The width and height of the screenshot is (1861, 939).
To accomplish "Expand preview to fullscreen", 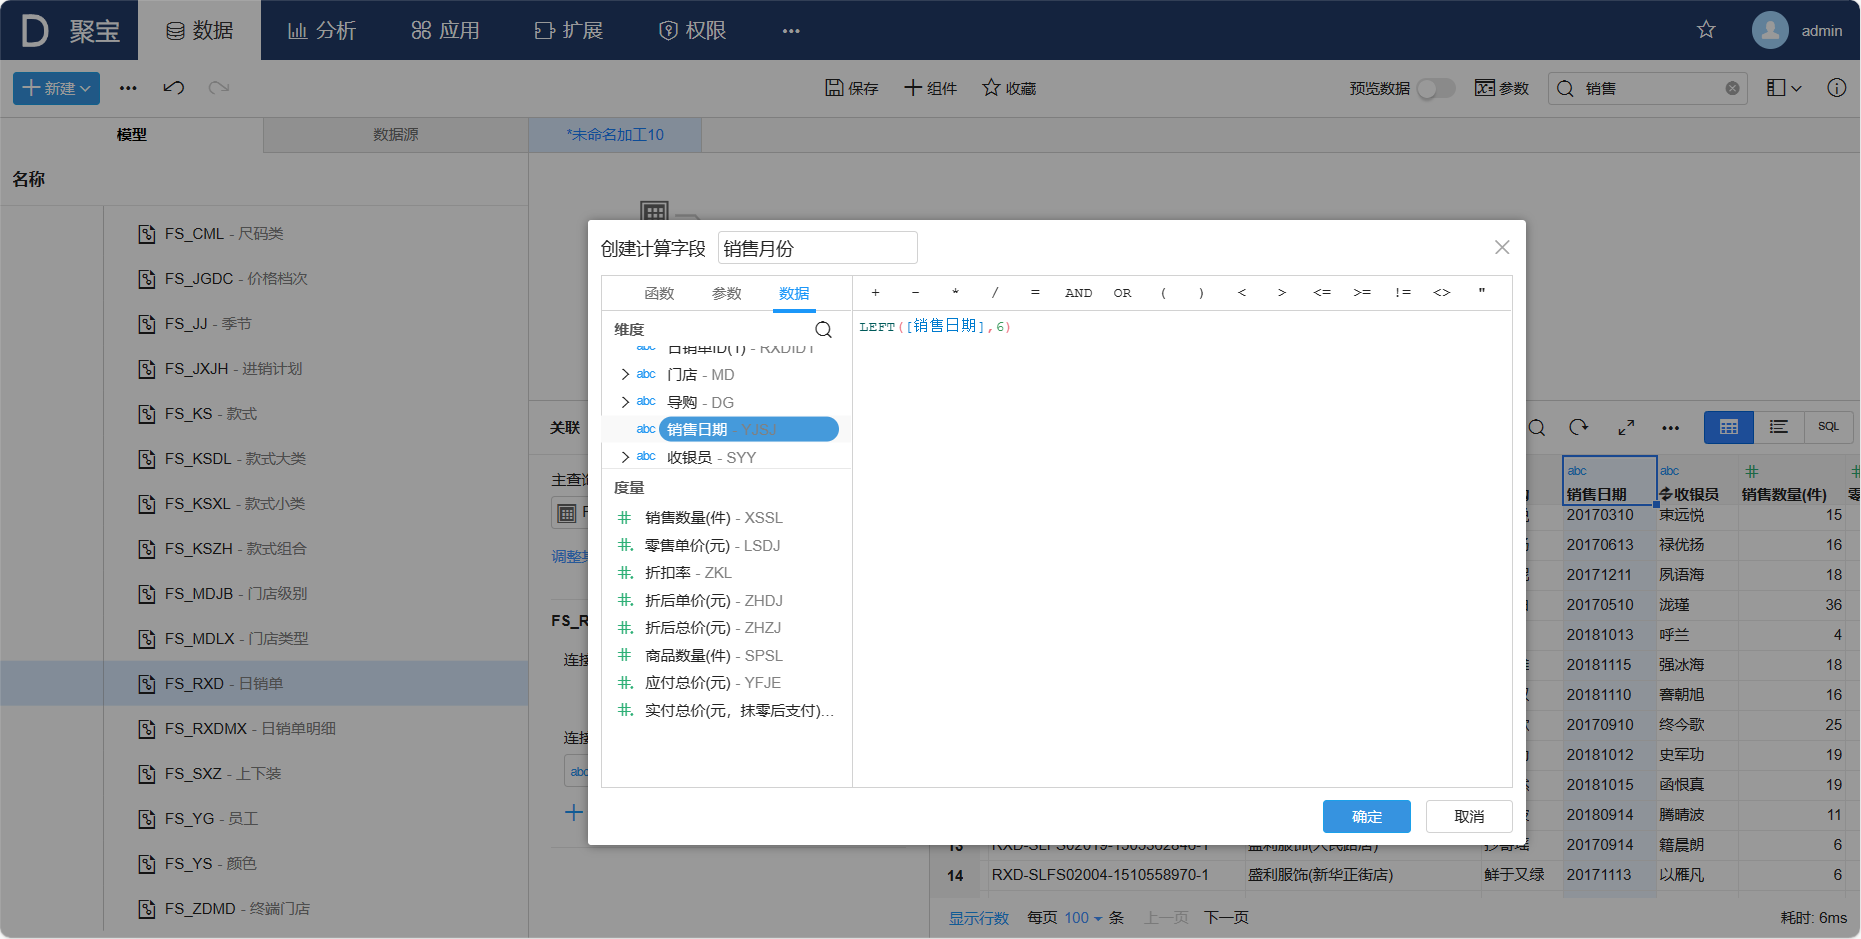I will [x=1626, y=427].
